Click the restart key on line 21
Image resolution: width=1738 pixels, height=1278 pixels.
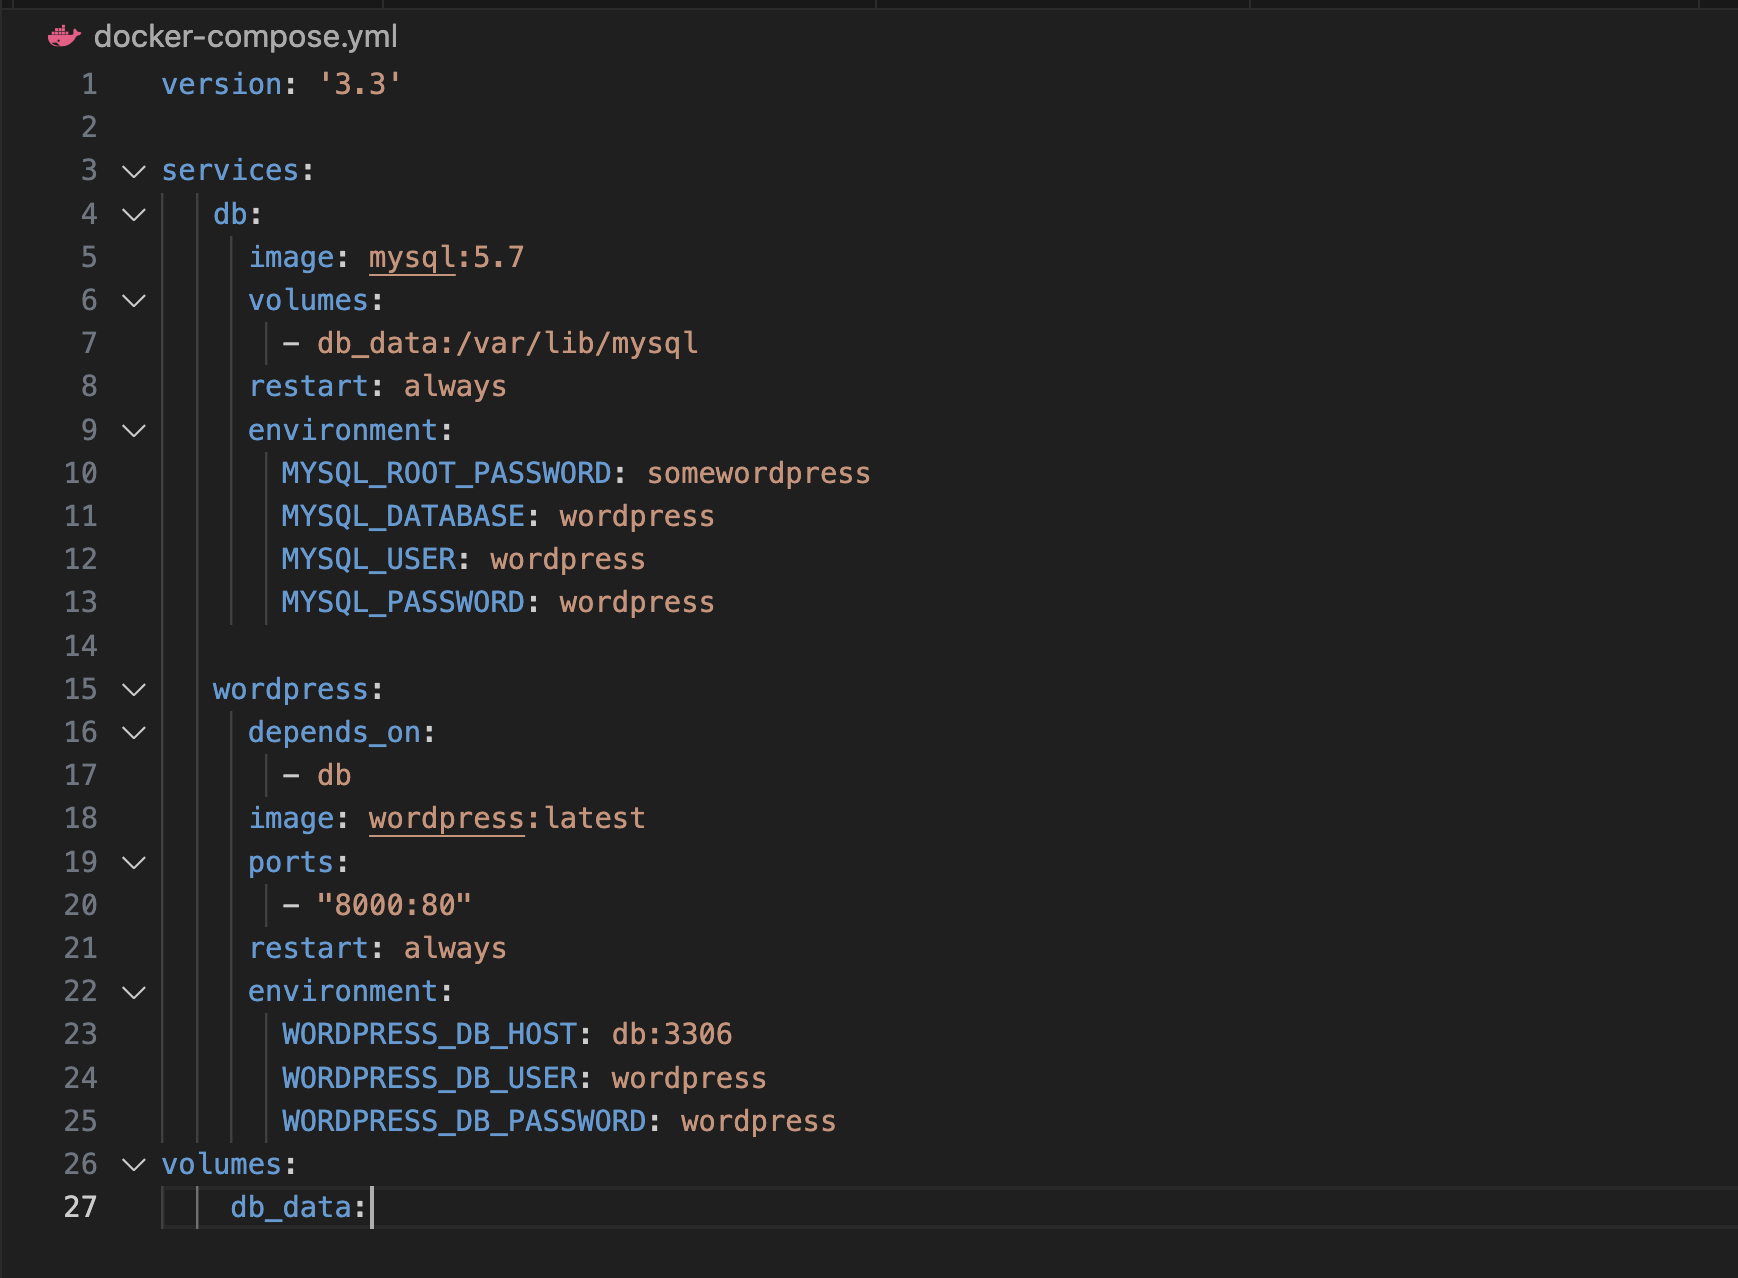pyautogui.click(x=308, y=948)
